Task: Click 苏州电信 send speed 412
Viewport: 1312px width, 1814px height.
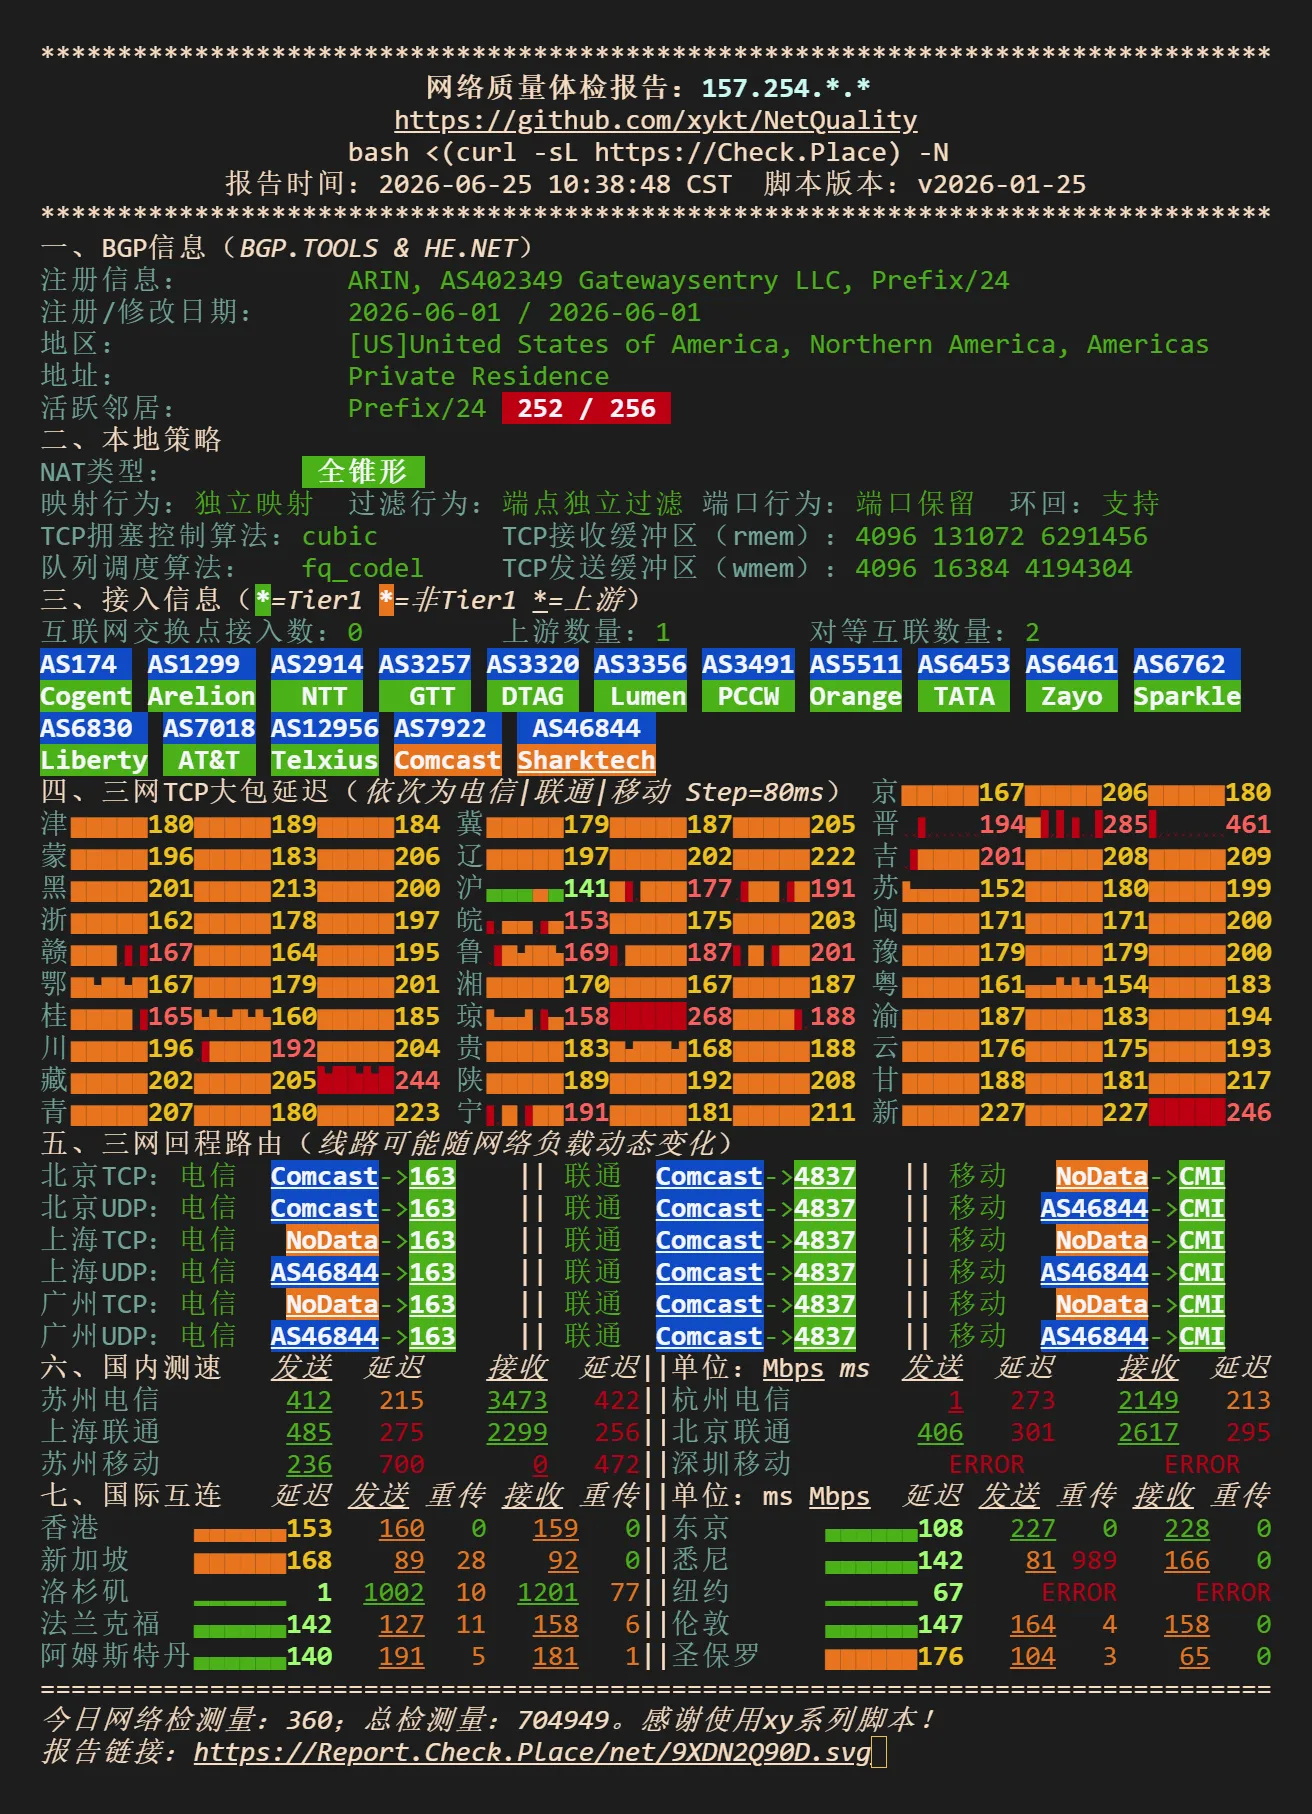Action: pyautogui.click(x=309, y=1400)
